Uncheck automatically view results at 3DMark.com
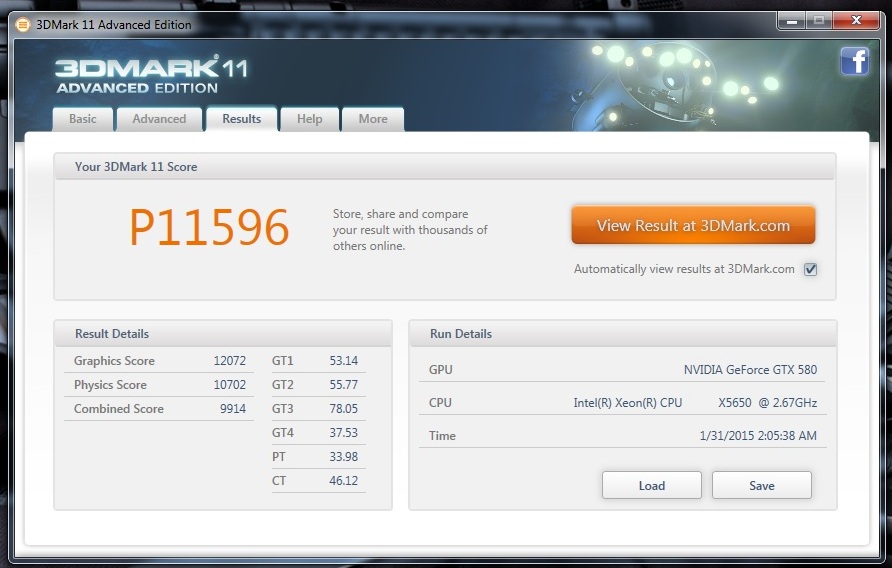Image resolution: width=892 pixels, height=568 pixels. click(x=810, y=269)
